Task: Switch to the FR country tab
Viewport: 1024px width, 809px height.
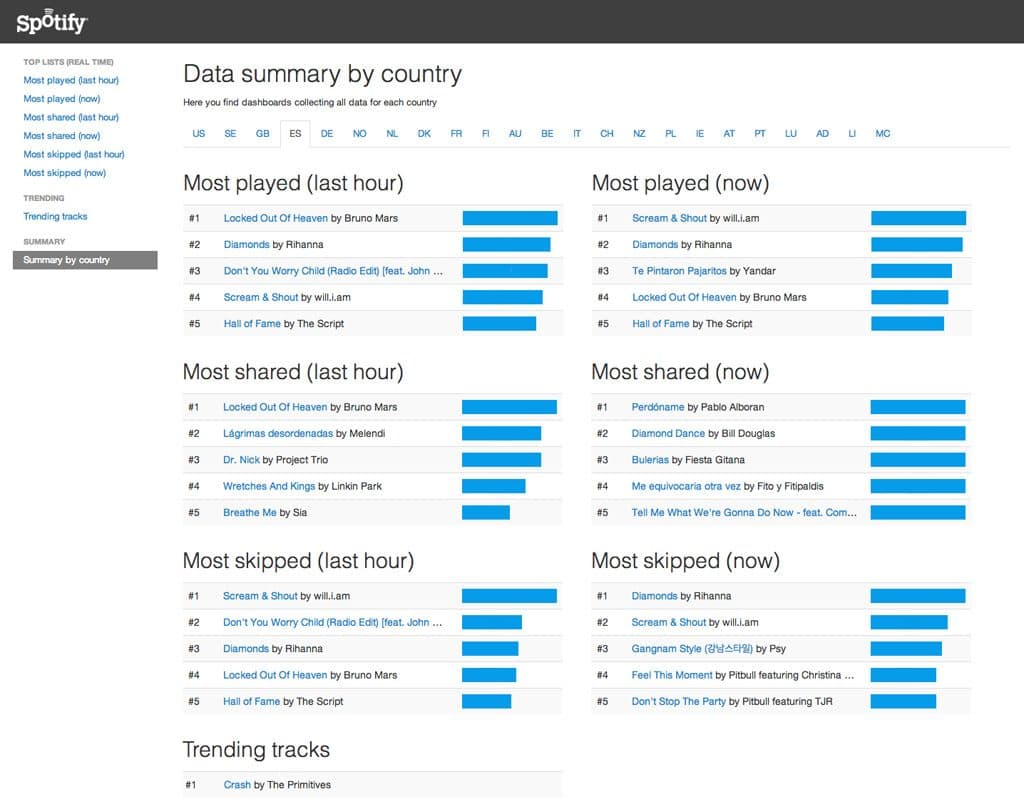Action: tap(456, 133)
